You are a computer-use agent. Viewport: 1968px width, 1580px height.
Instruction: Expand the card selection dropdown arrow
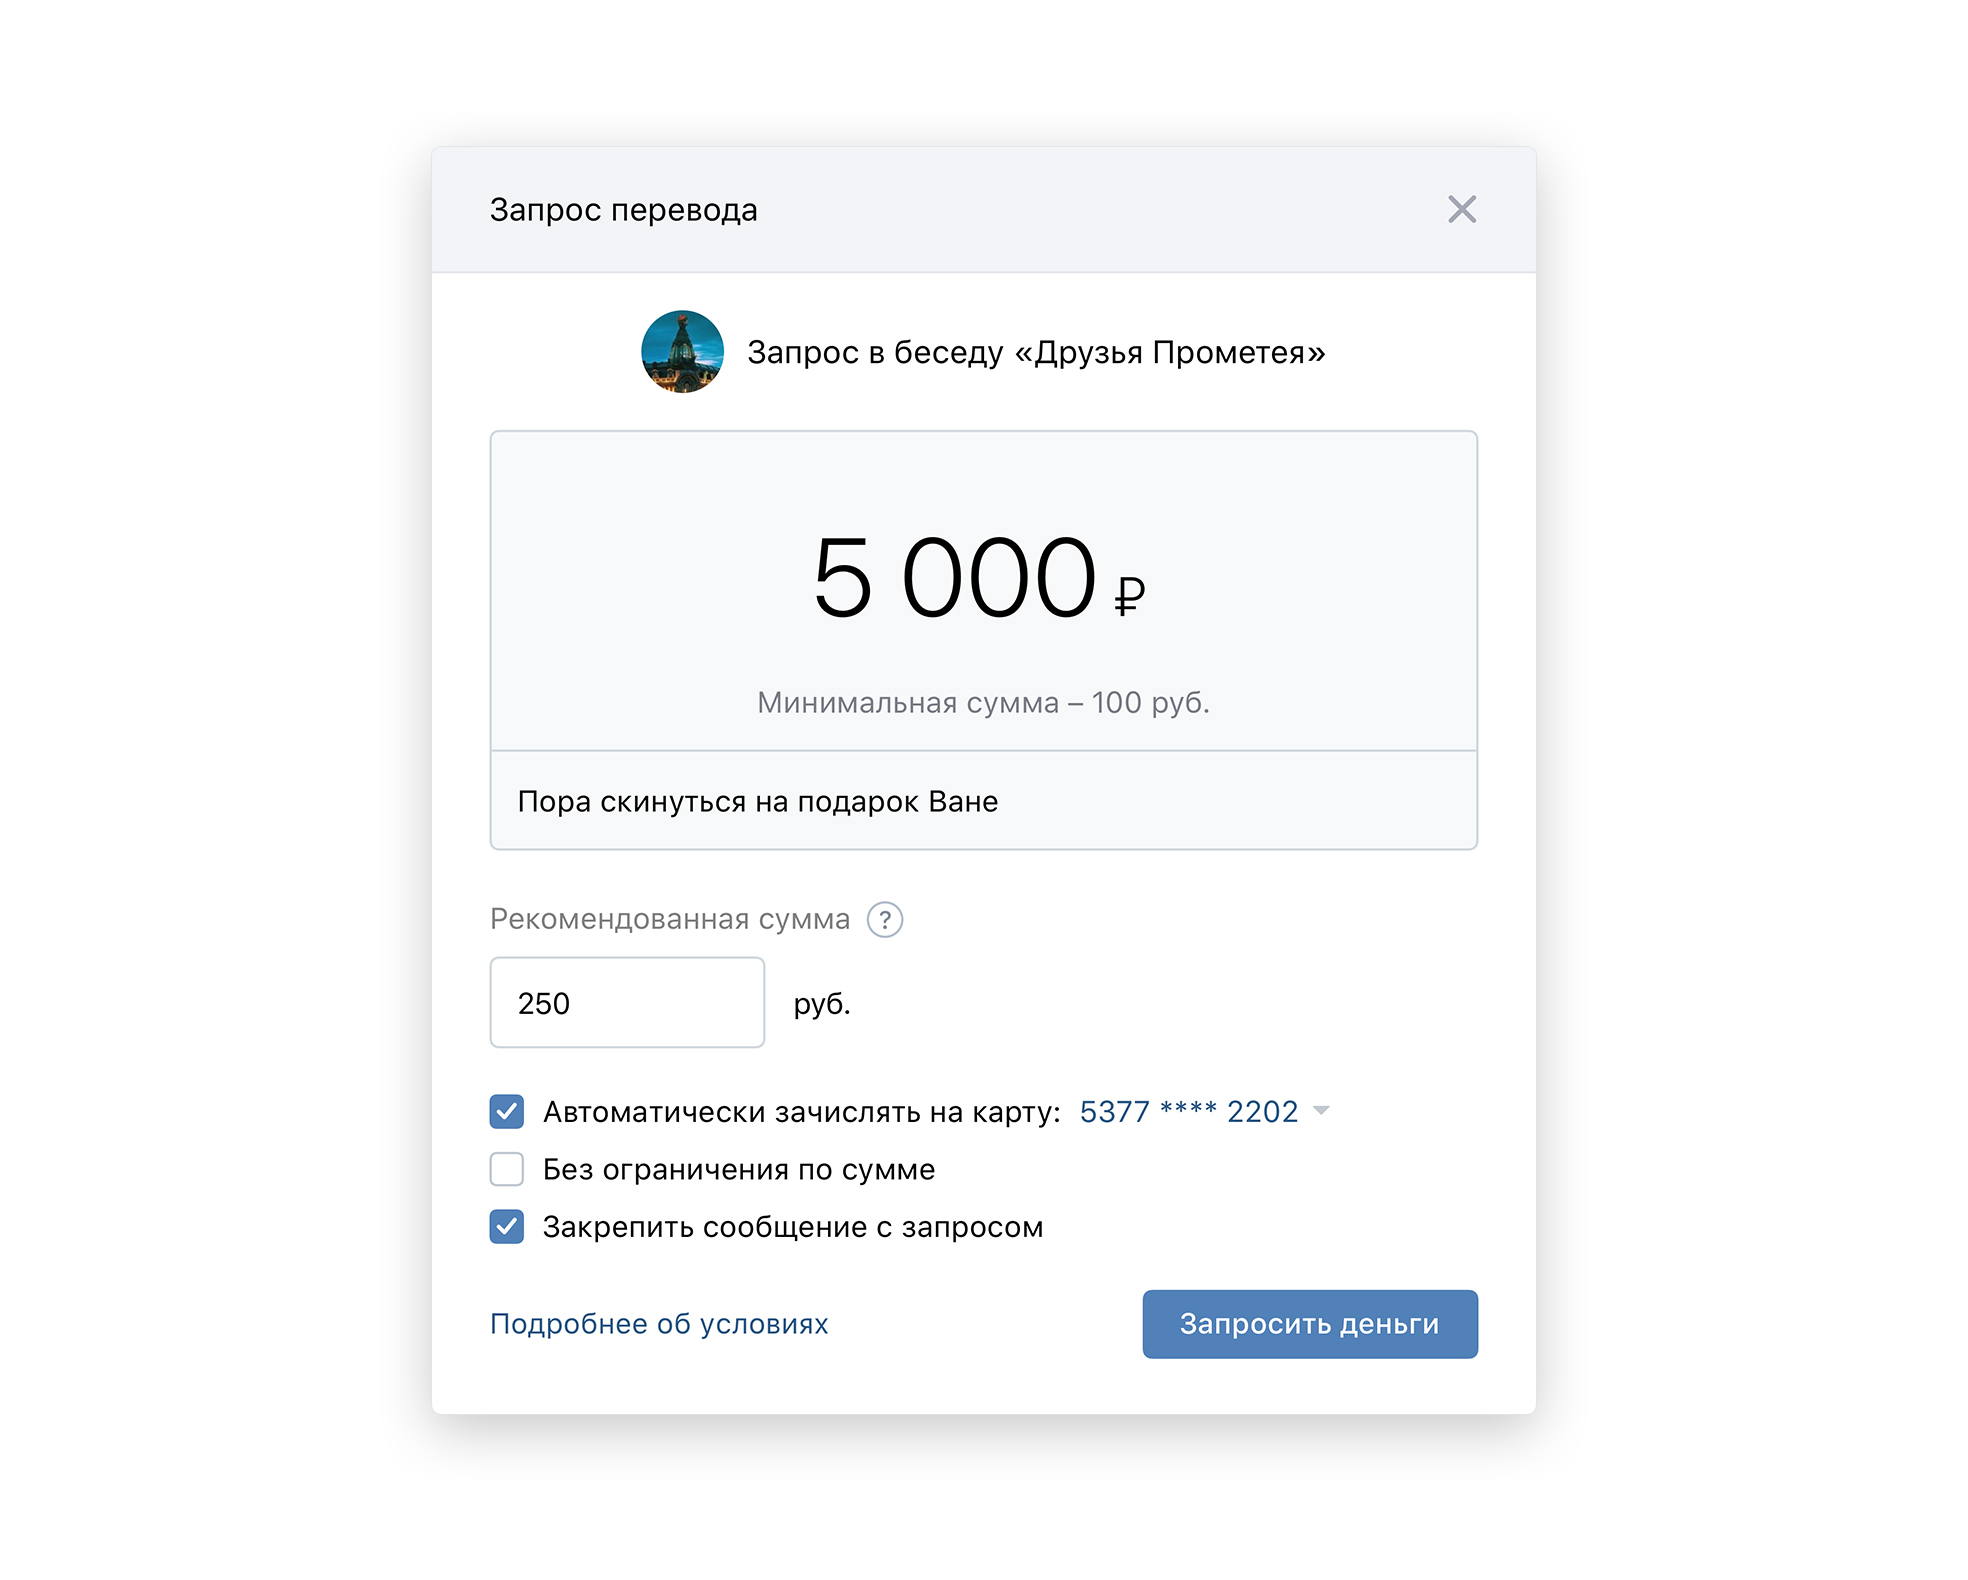point(1321,1111)
